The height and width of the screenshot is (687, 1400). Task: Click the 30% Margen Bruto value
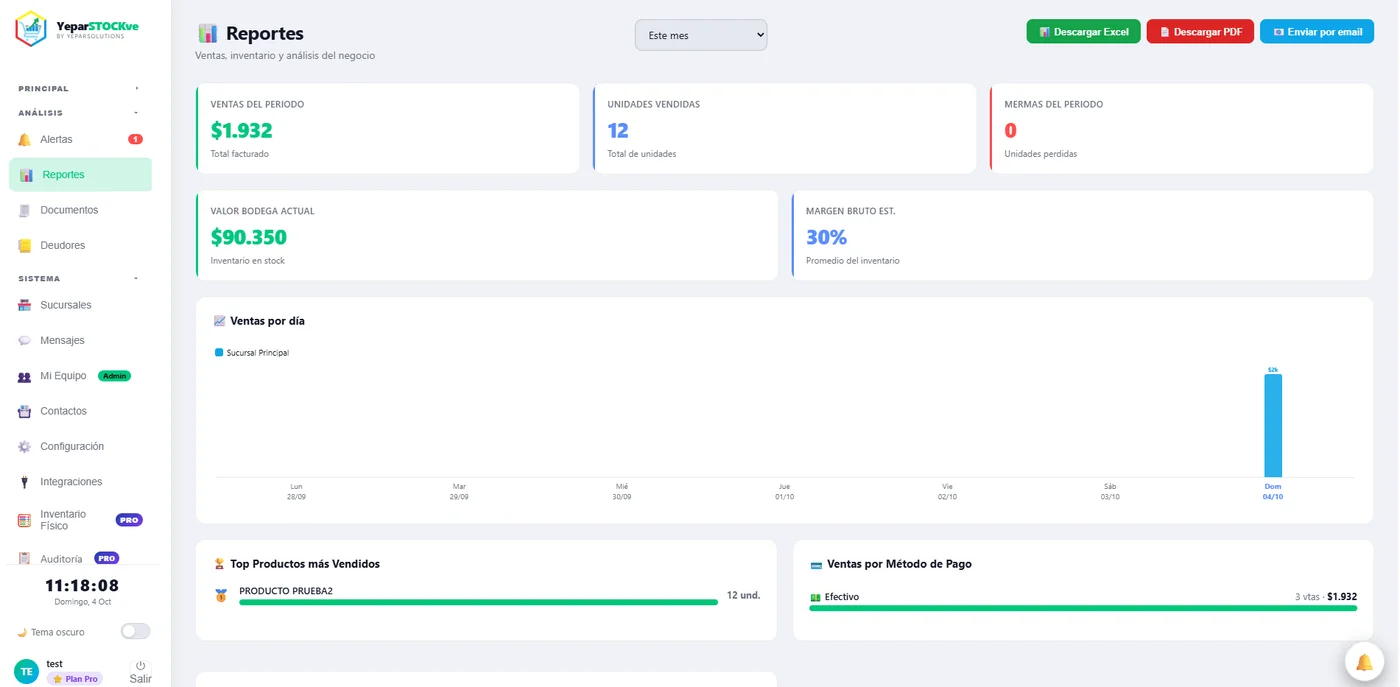click(826, 237)
